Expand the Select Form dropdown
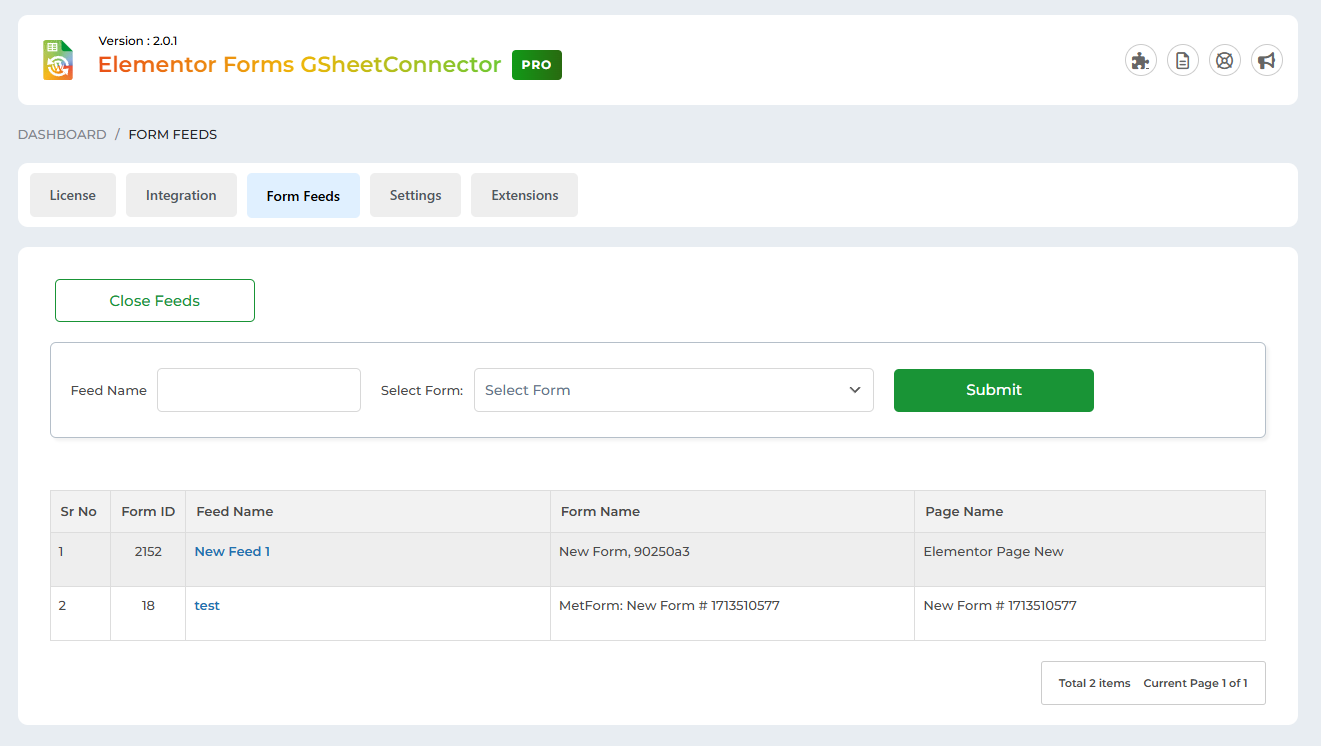Viewport: 1321px width, 746px height. point(673,390)
